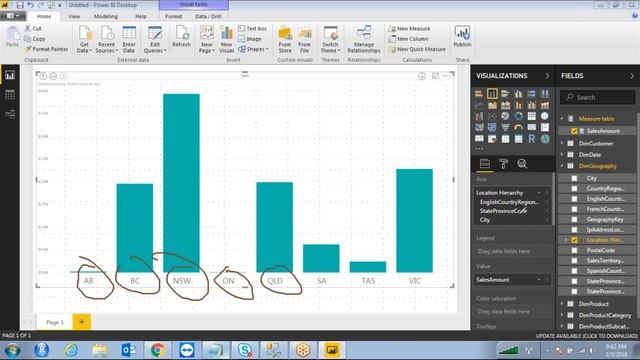Save the file from quick access toolbar

(x=20, y=5)
